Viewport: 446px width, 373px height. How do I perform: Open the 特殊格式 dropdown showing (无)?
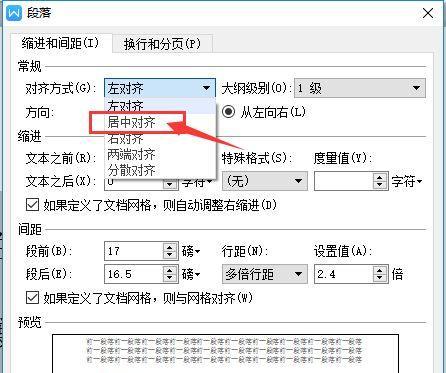point(265,181)
